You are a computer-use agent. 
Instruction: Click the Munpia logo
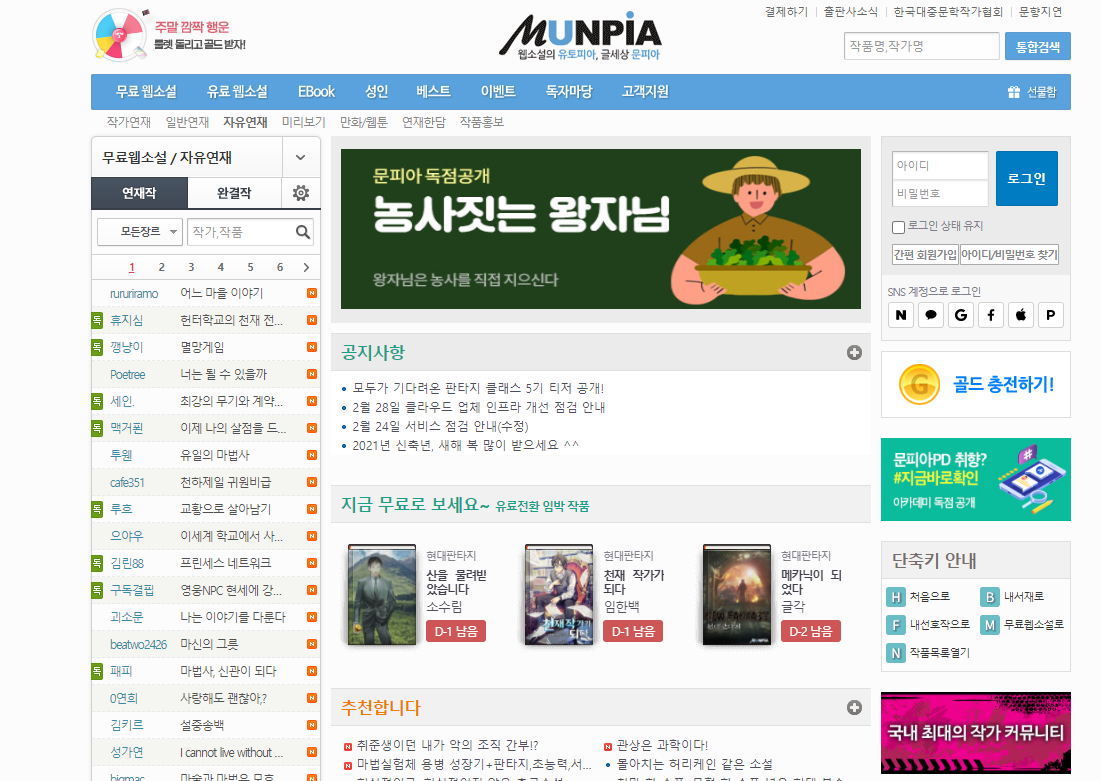(x=580, y=36)
